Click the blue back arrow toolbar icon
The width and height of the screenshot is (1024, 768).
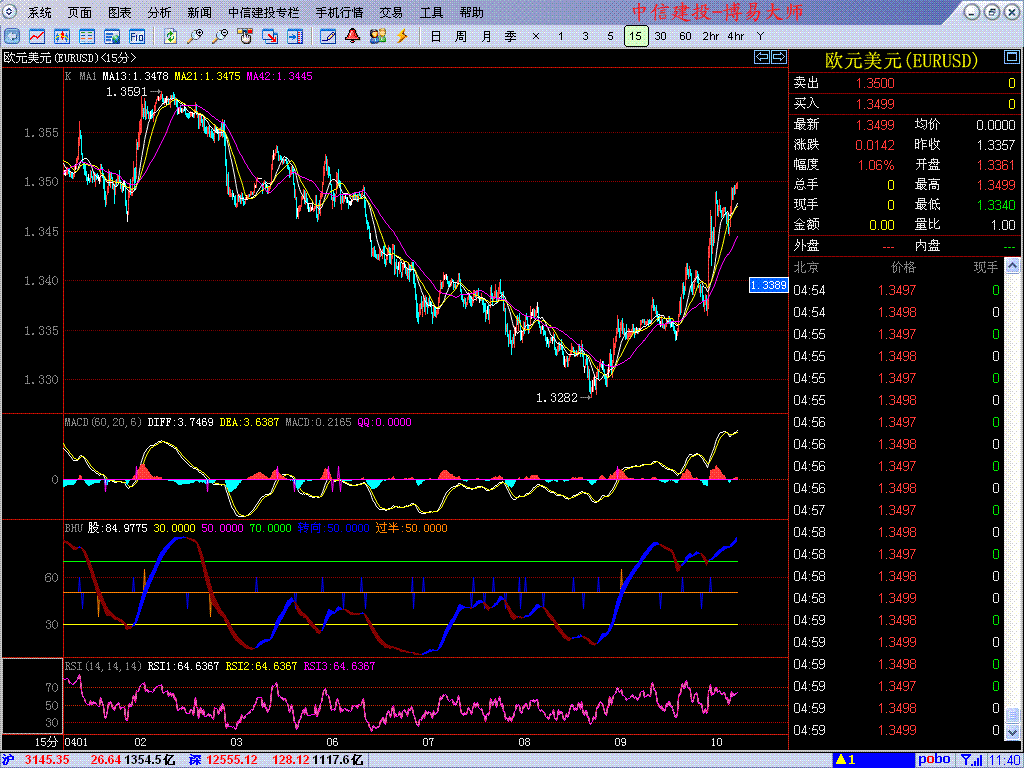pos(14,36)
